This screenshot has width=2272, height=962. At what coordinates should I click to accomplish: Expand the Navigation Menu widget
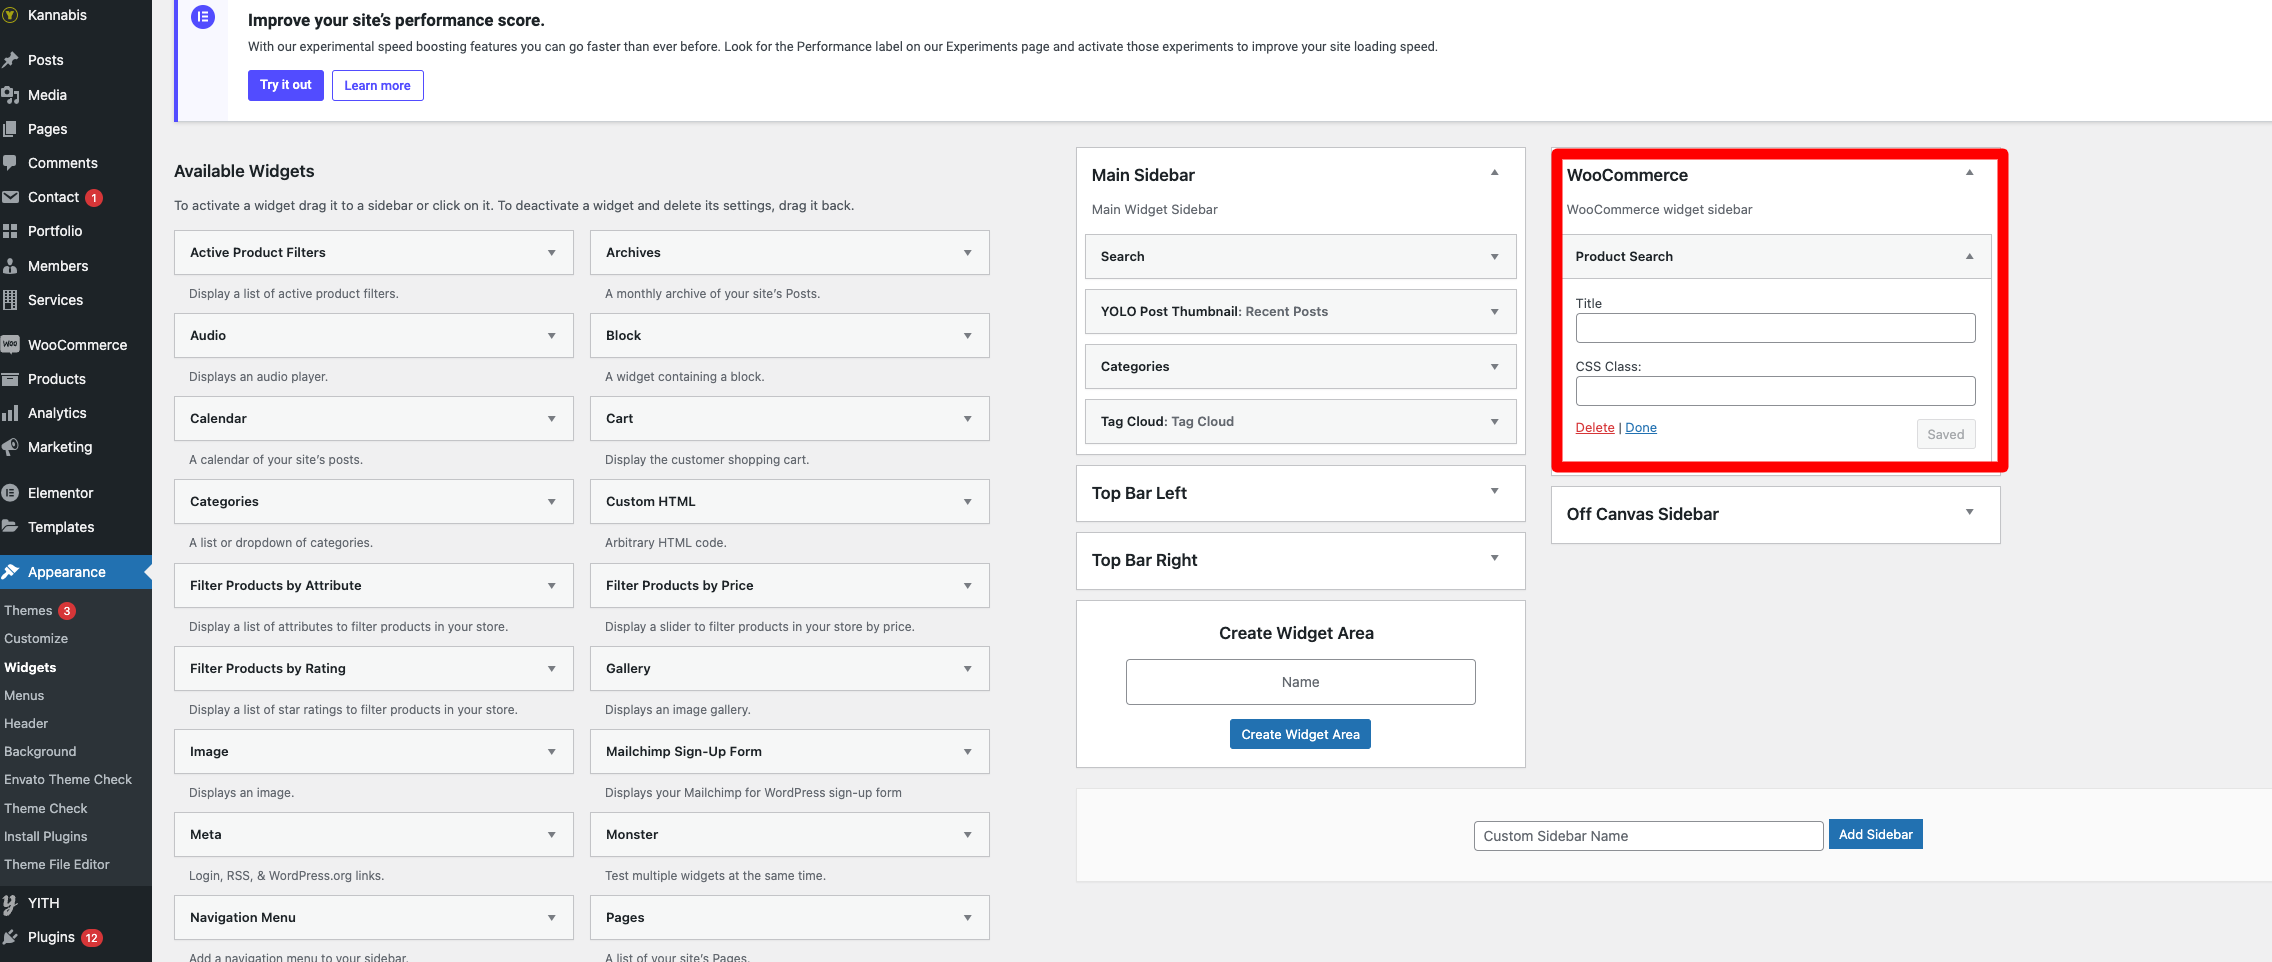pos(552,918)
